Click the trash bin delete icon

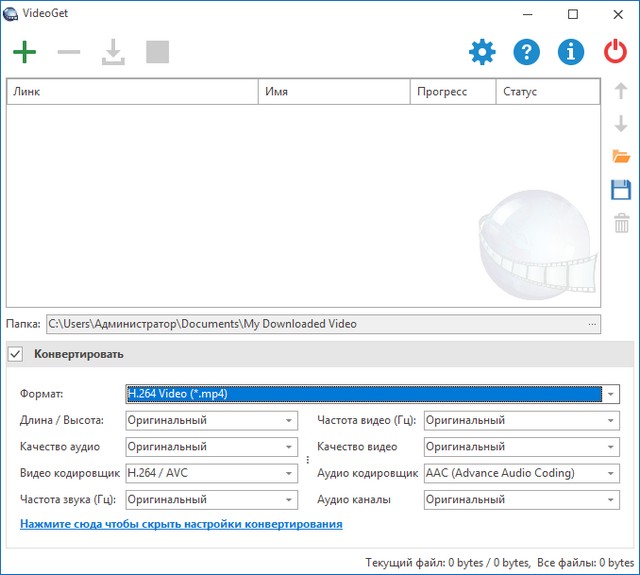(621, 223)
